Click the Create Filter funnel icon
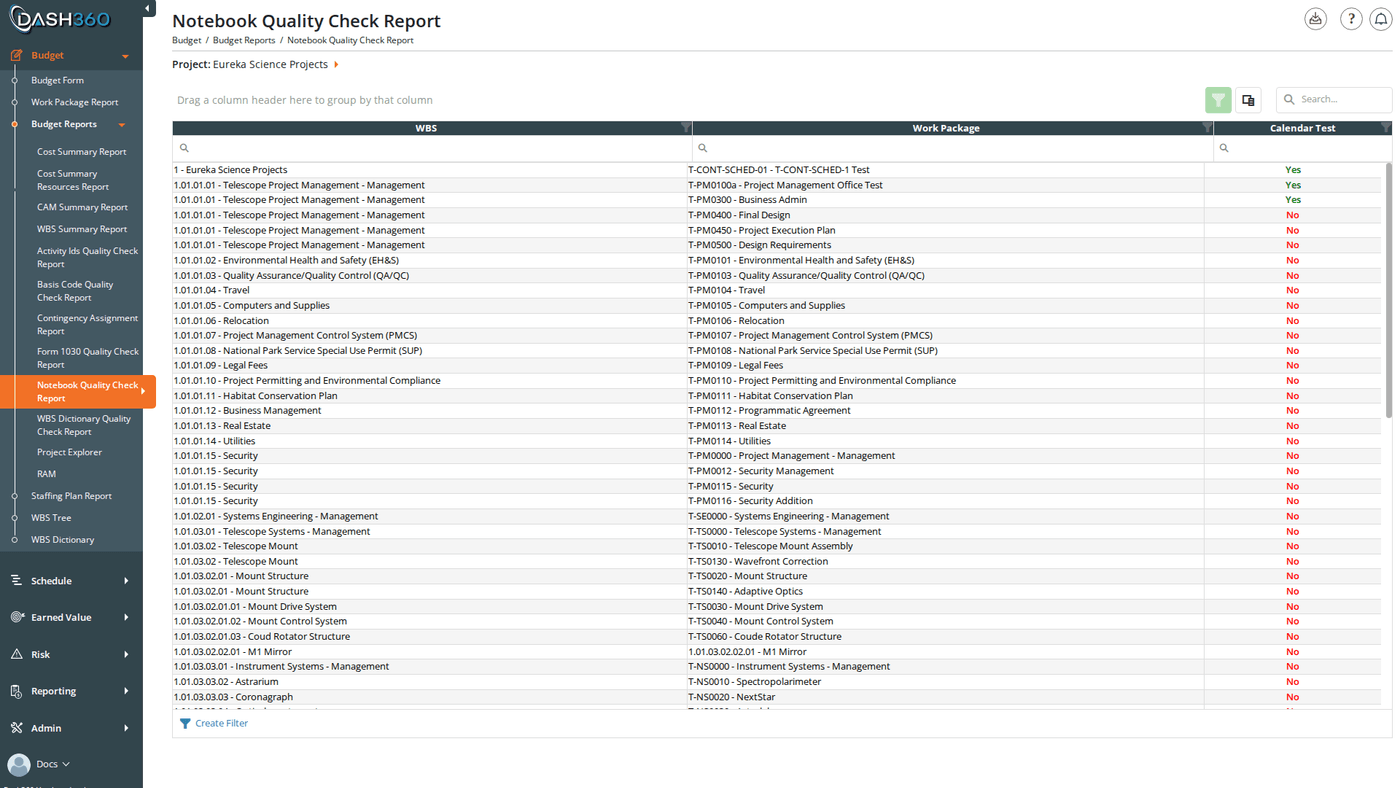This screenshot has width=1400, height=788. (x=185, y=723)
